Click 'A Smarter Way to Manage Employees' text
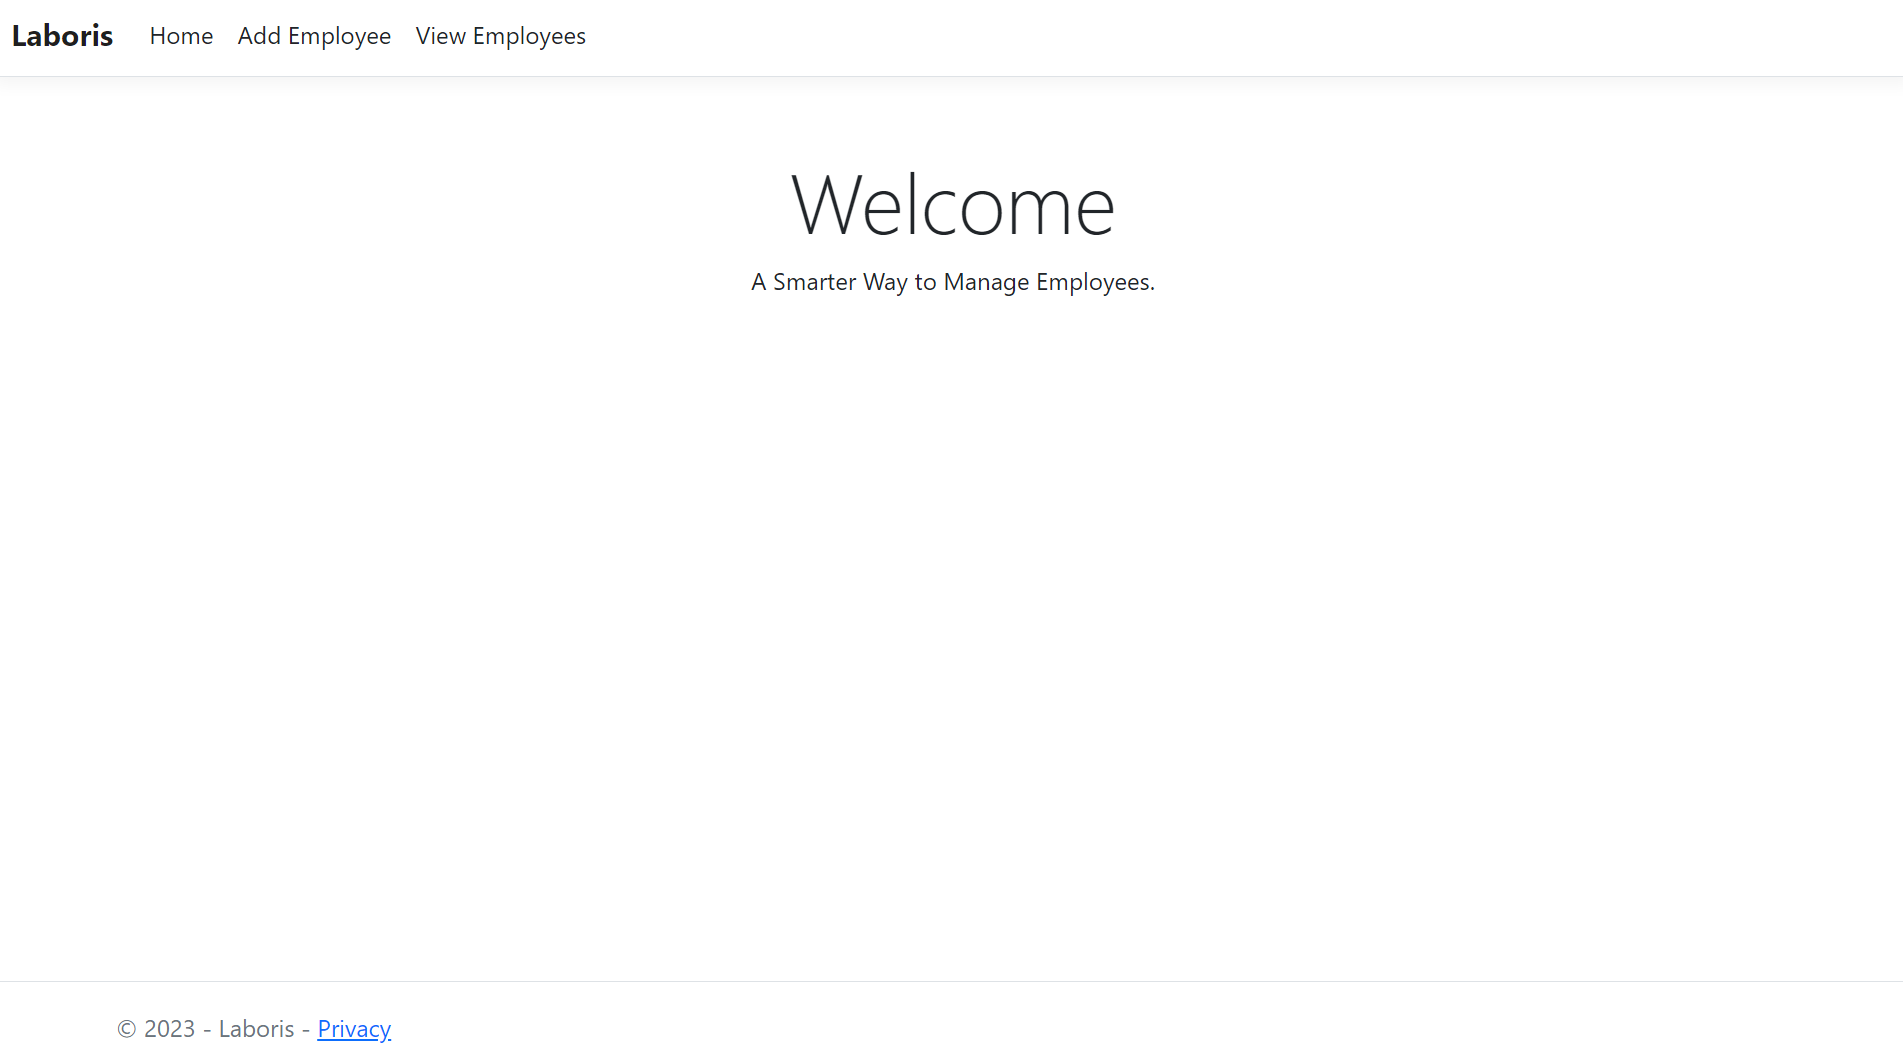1903x1060 pixels. coord(952,282)
